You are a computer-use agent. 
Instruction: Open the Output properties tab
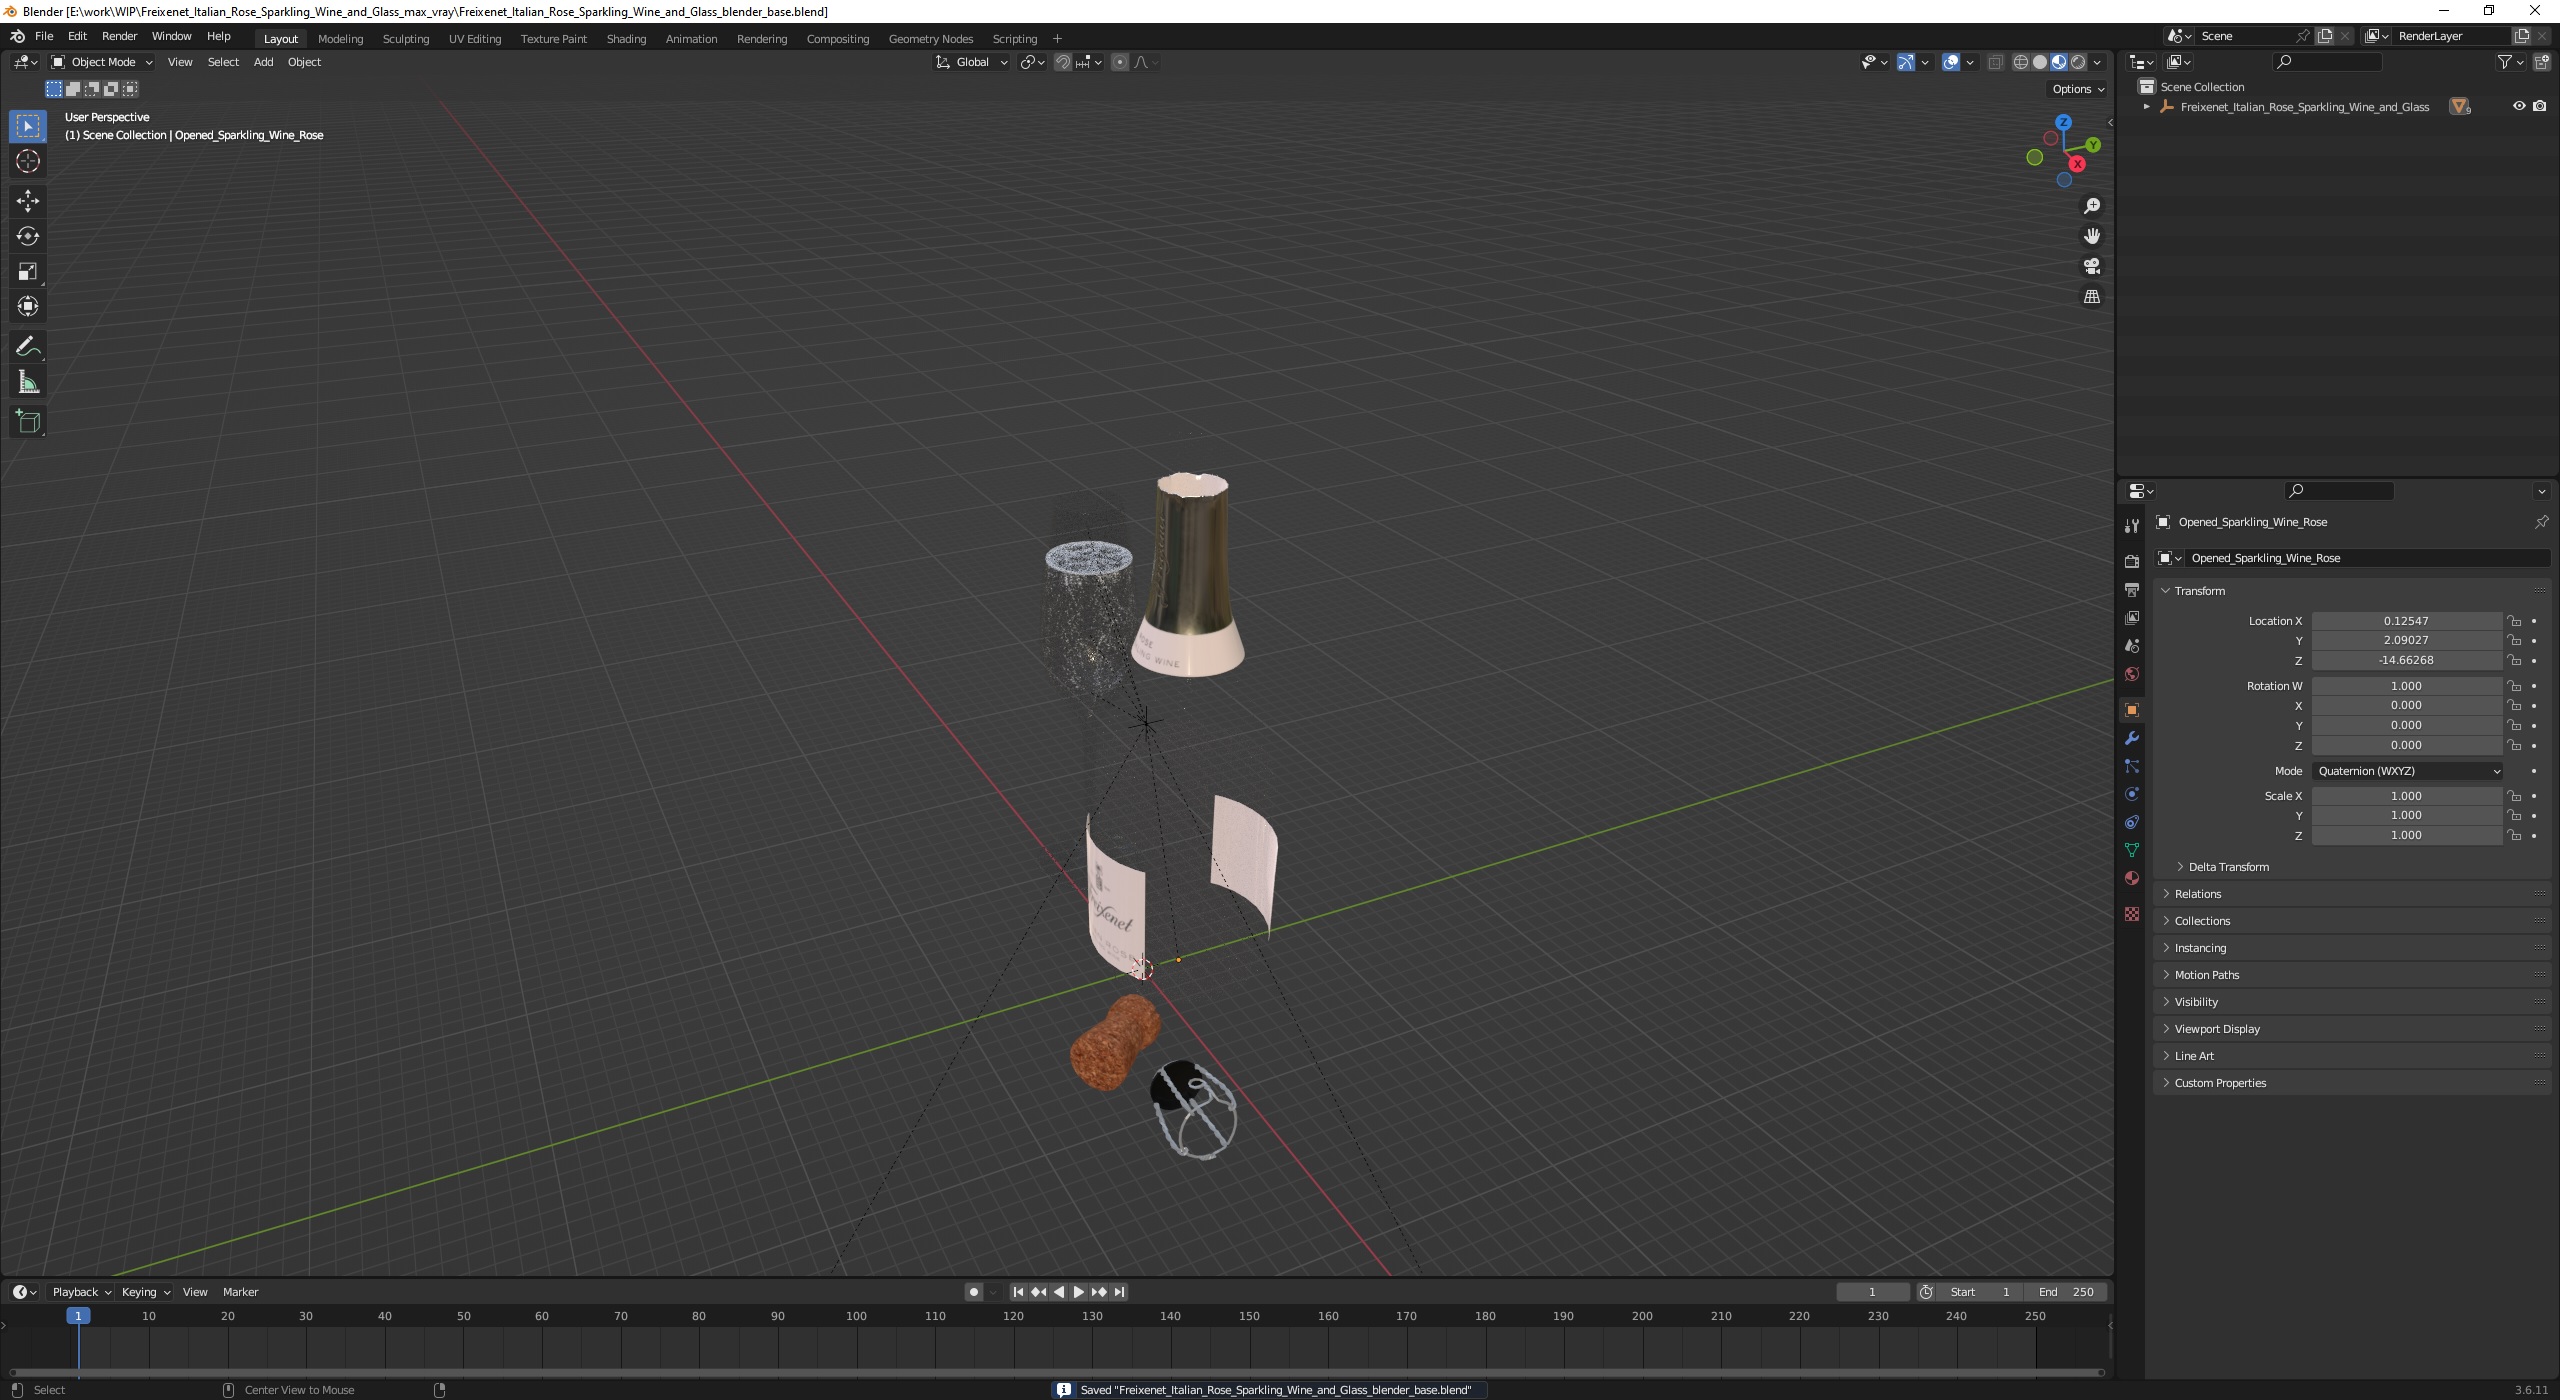coord(2132,590)
